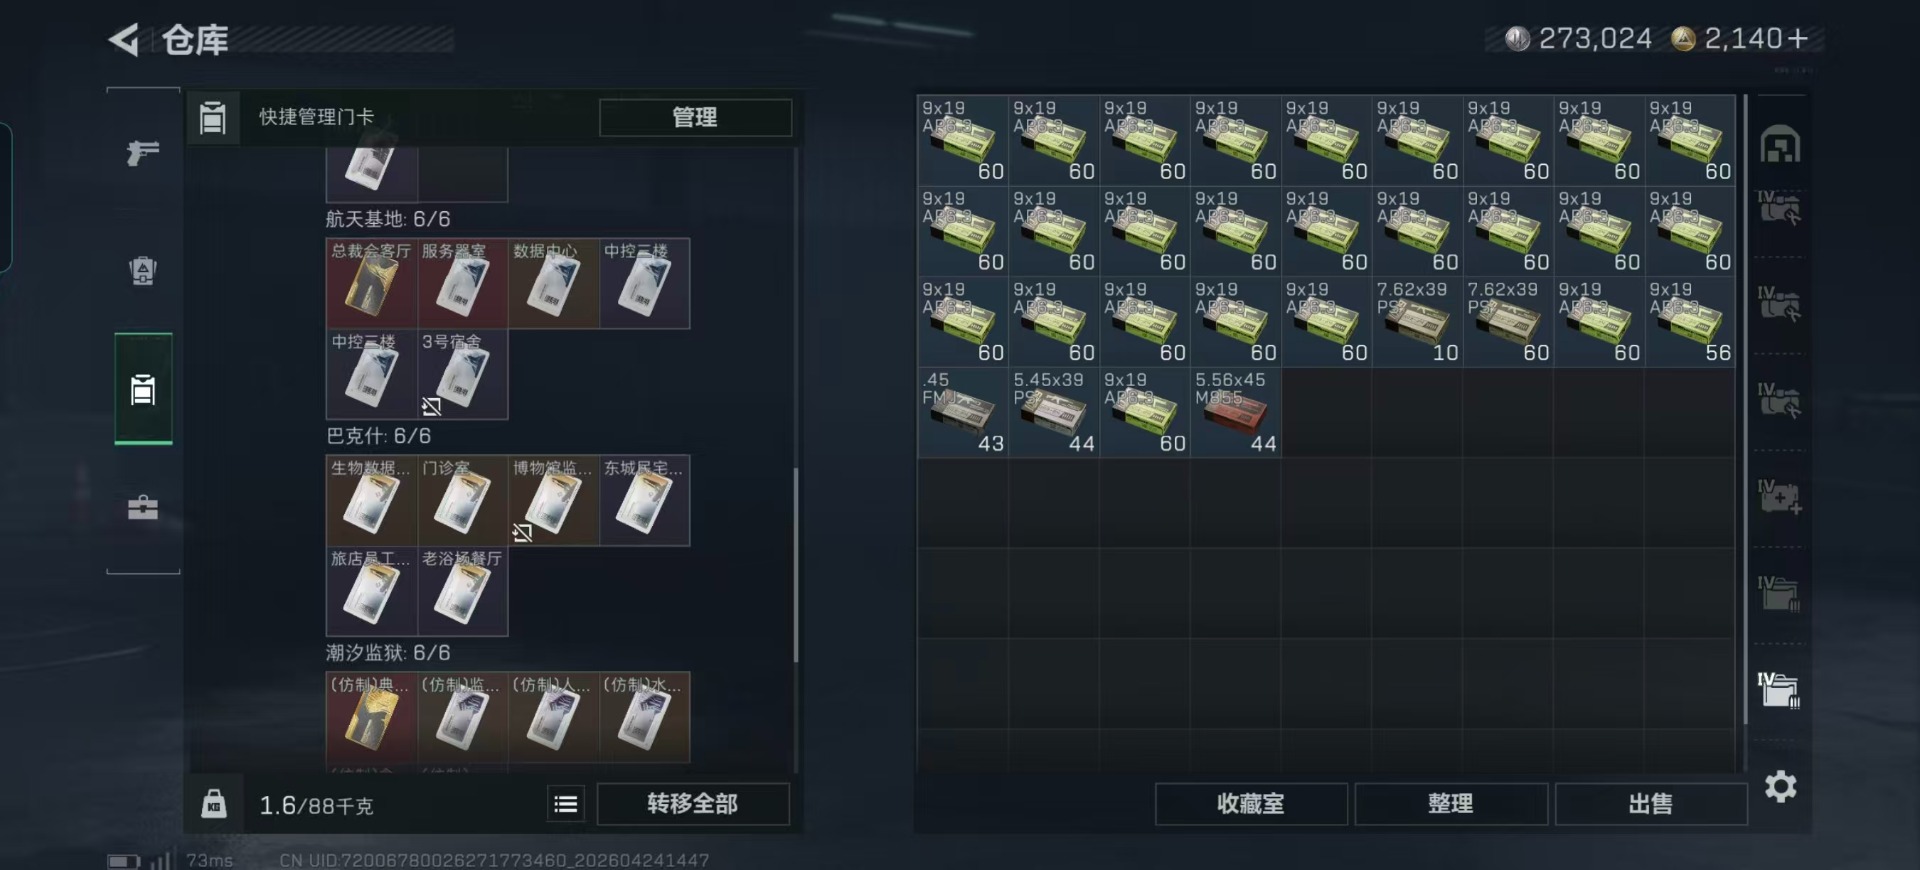The image size is (1920, 870).
Task: Open the IV medical case expansion slot
Action: pyautogui.click(x=1780, y=497)
